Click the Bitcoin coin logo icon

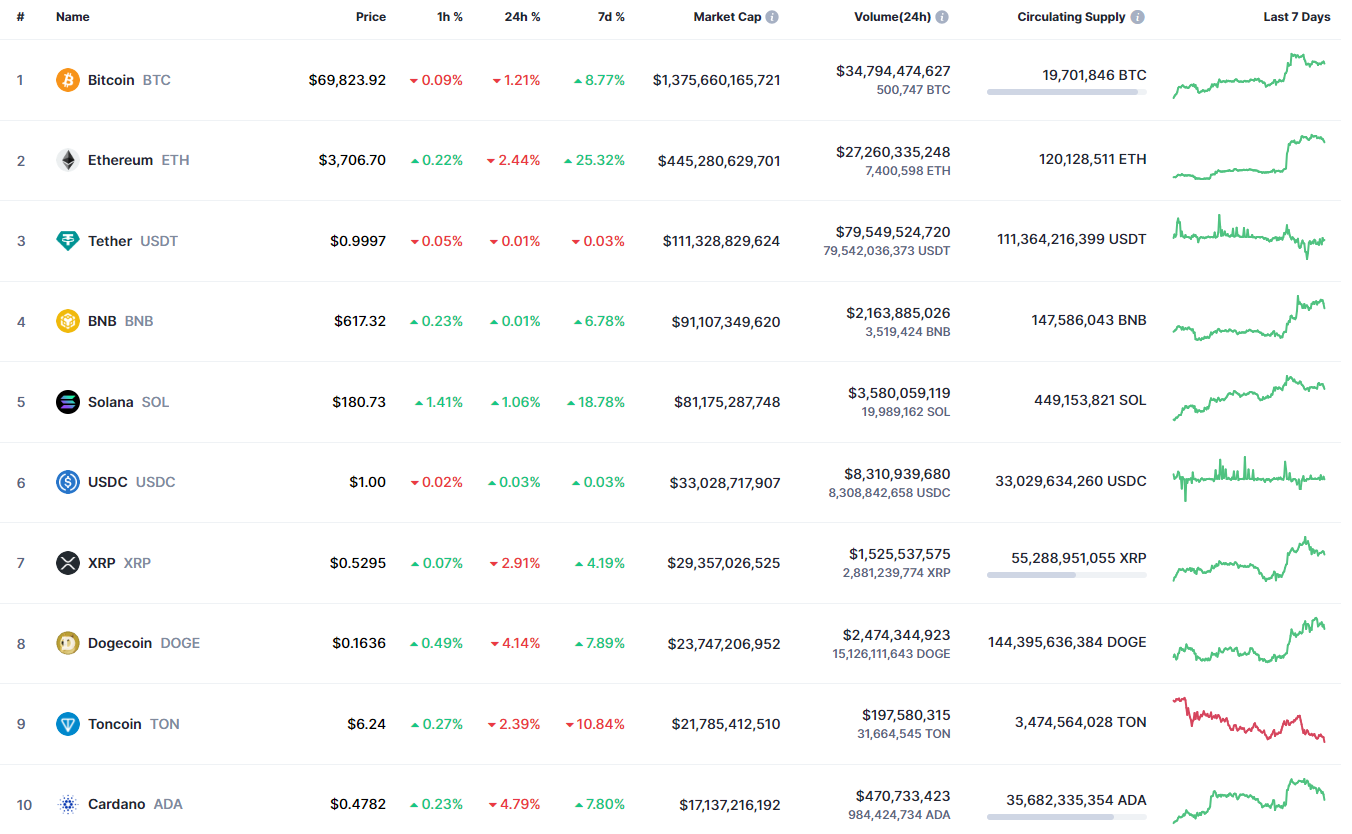68,80
